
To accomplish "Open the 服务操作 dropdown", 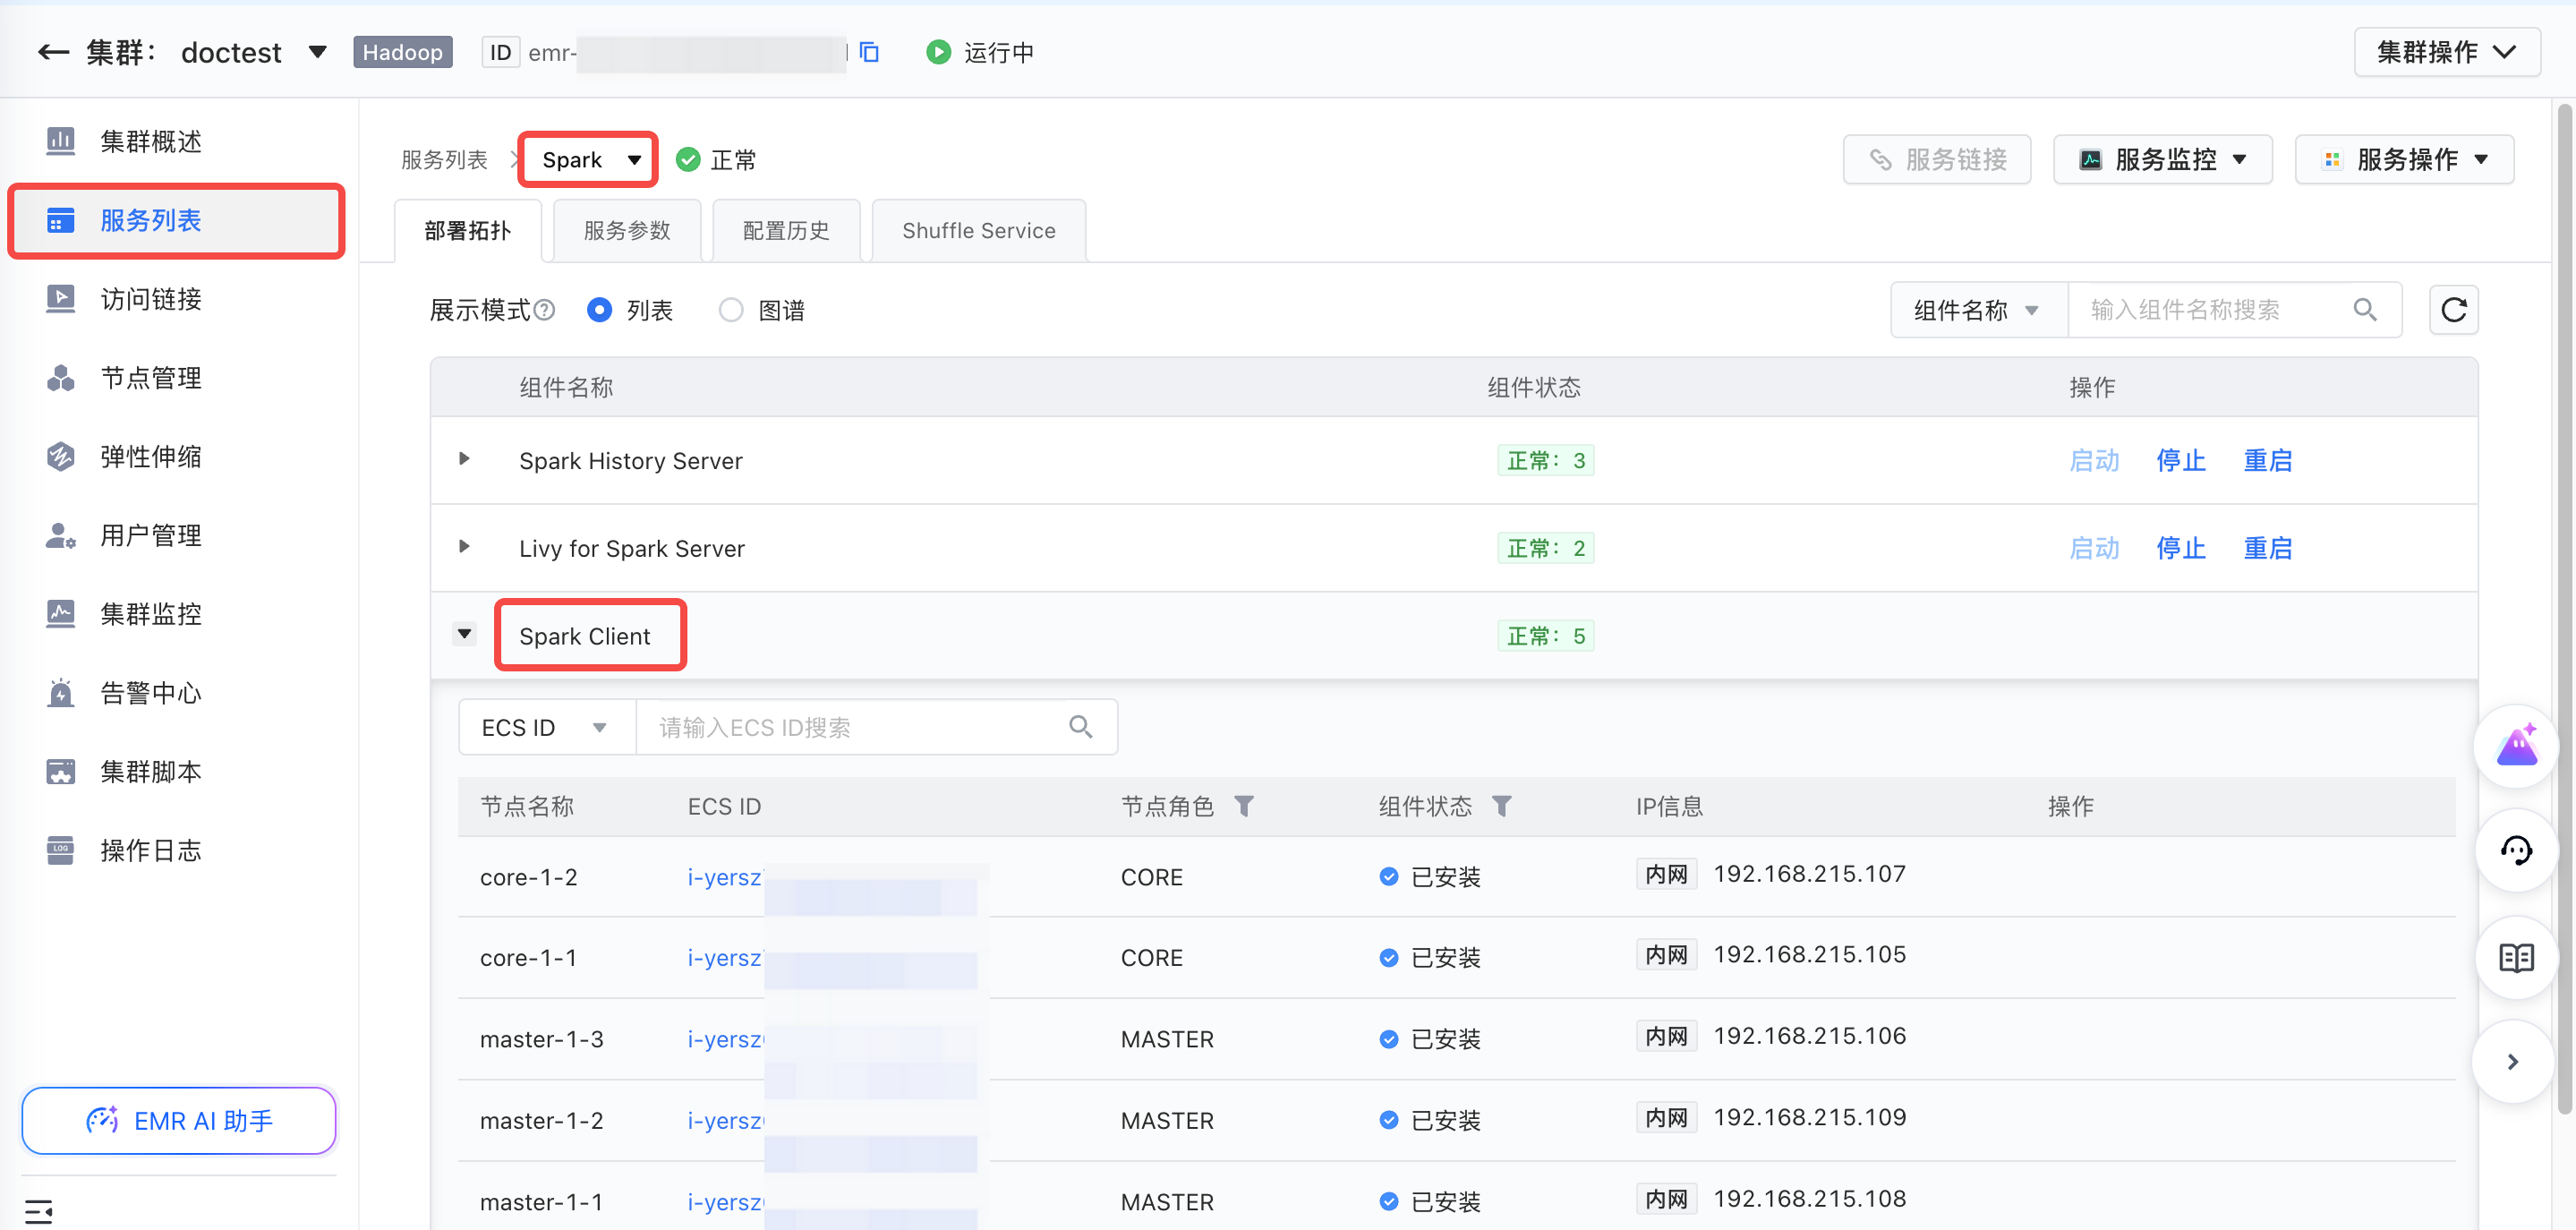I will 2404,160.
